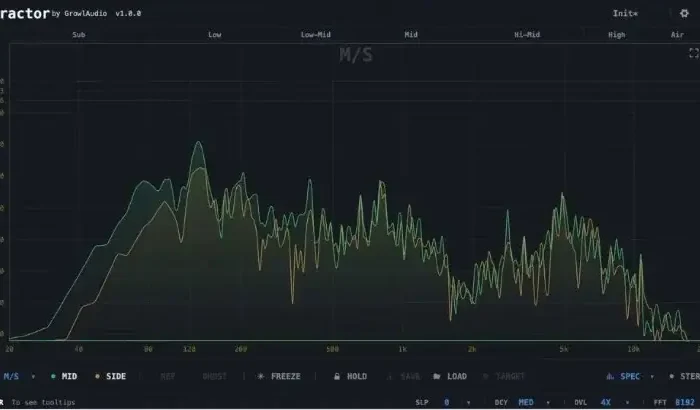Select the Hi-Mid frequency band label
The width and height of the screenshot is (700, 410).
(527, 35)
